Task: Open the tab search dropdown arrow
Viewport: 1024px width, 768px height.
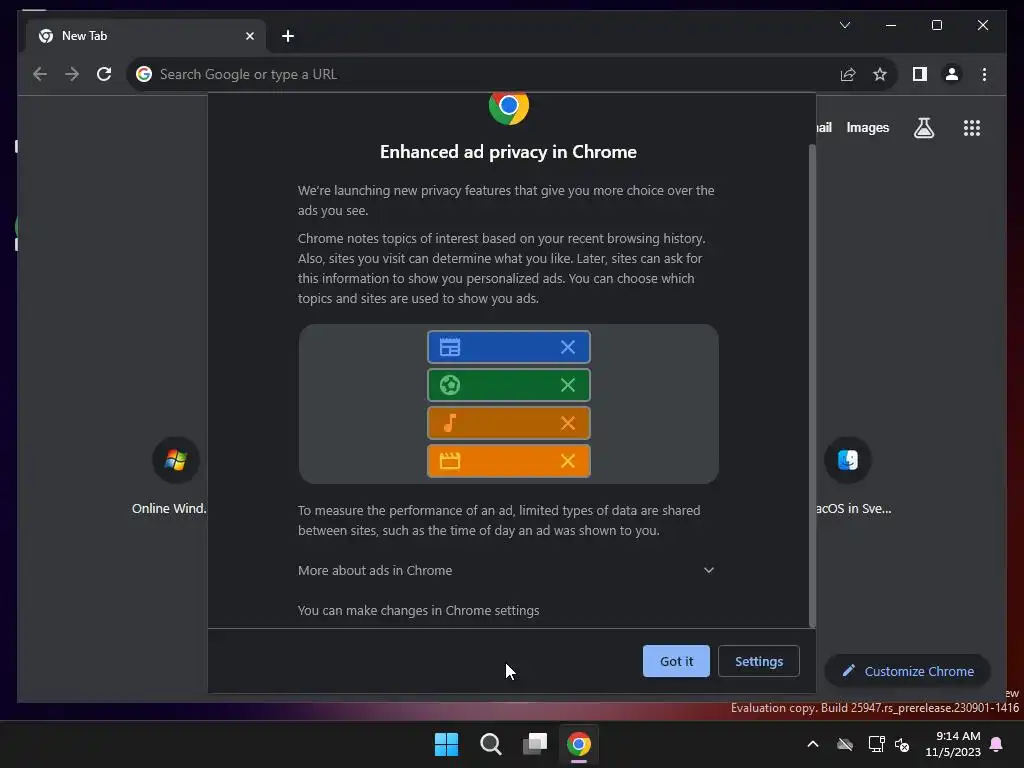Action: (x=844, y=25)
